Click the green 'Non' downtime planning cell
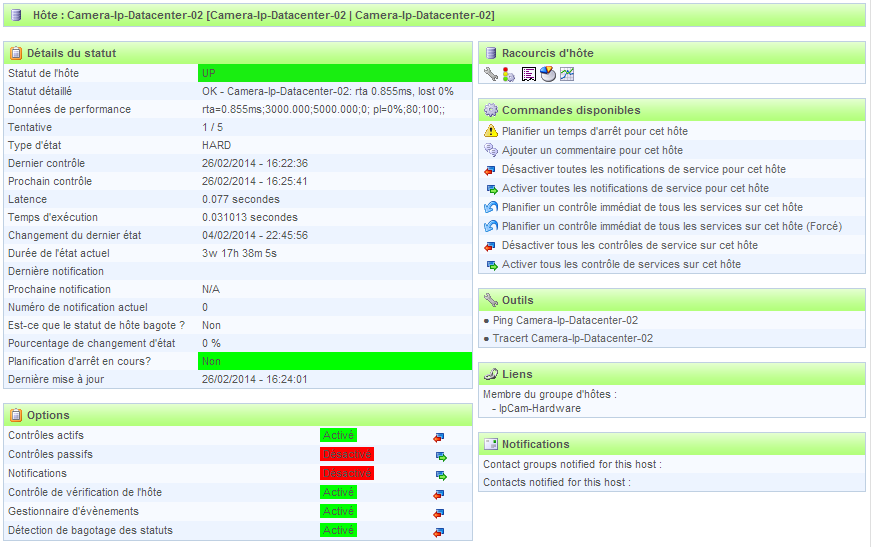 click(335, 362)
